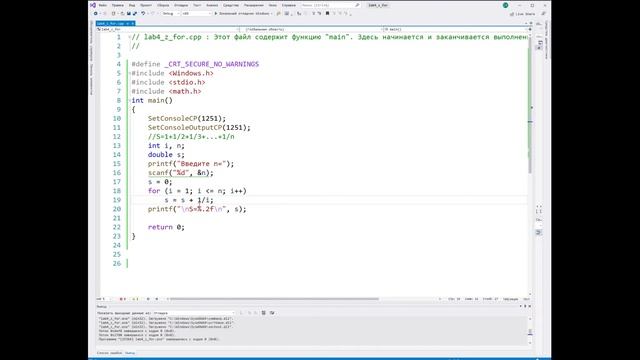This screenshot has height=360, width=640.
Task: Open the Средства menu
Action: click(x=231, y=5)
